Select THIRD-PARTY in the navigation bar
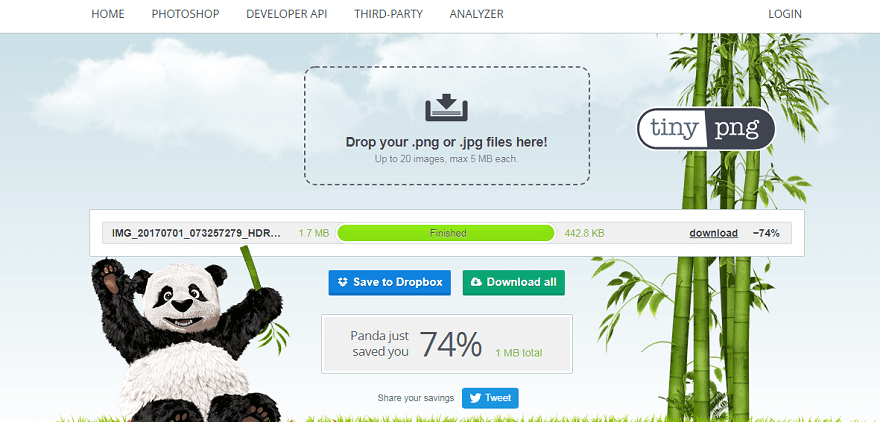Viewport: 880px width, 422px height. click(x=388, y=15)
